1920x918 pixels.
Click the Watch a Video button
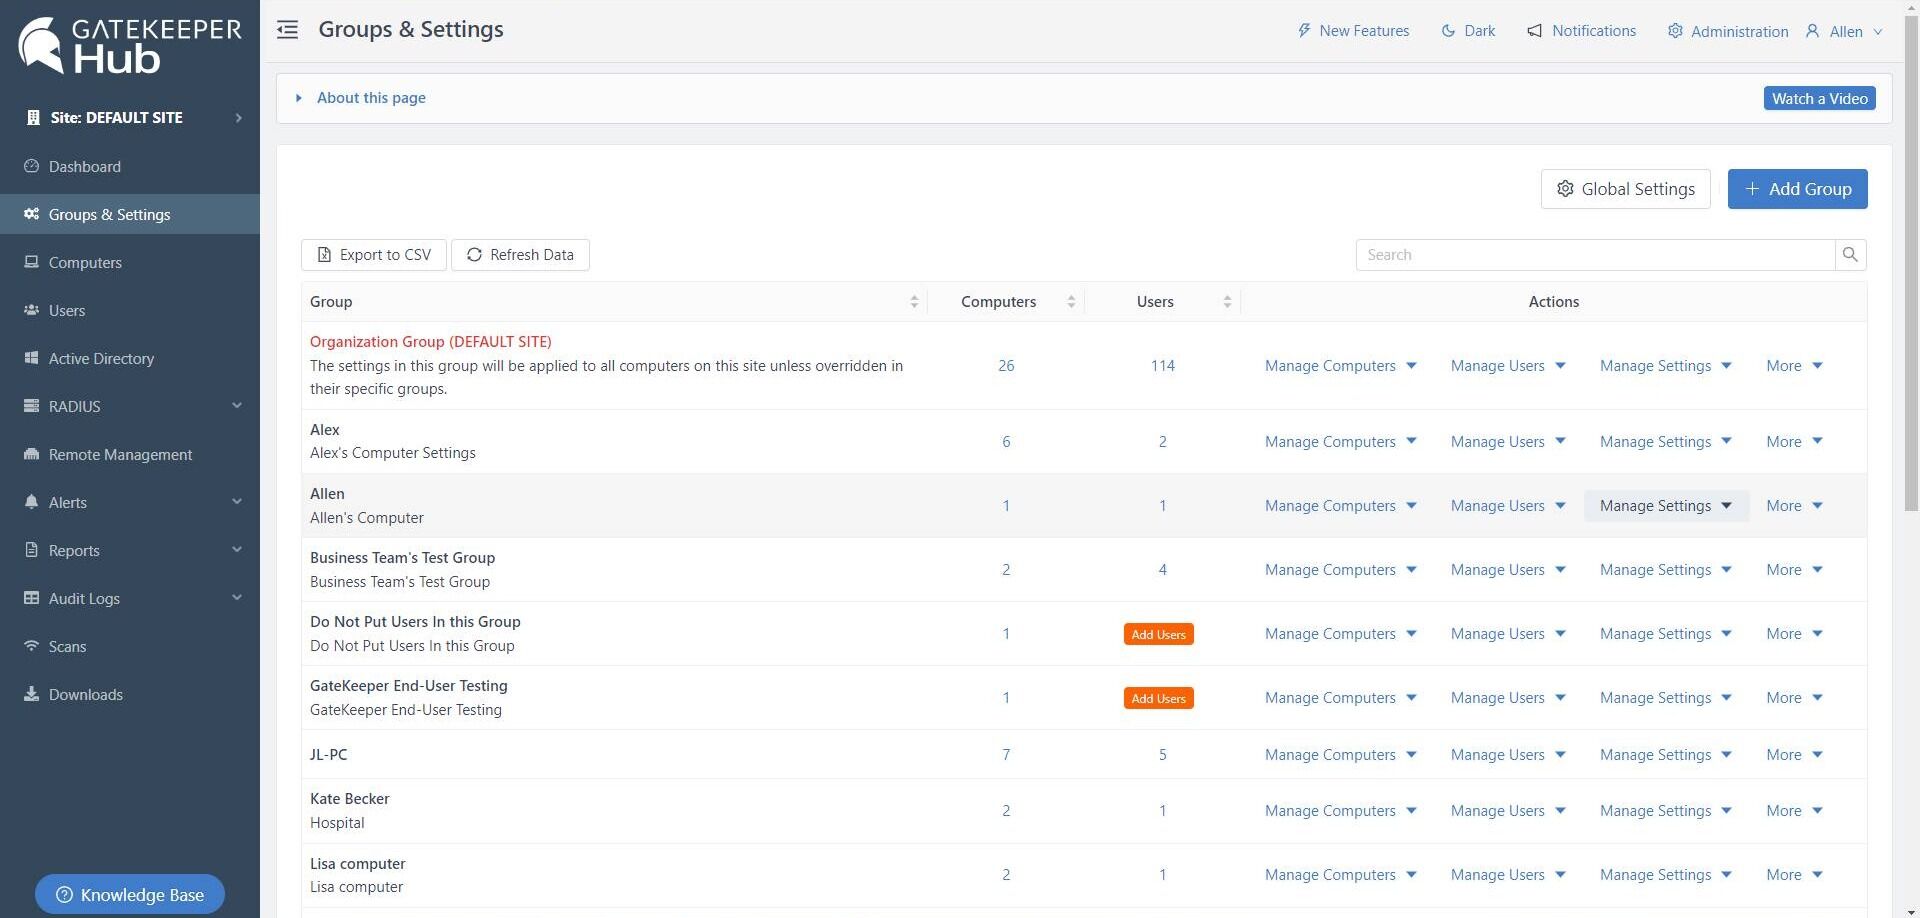[x=1819, y=98]
